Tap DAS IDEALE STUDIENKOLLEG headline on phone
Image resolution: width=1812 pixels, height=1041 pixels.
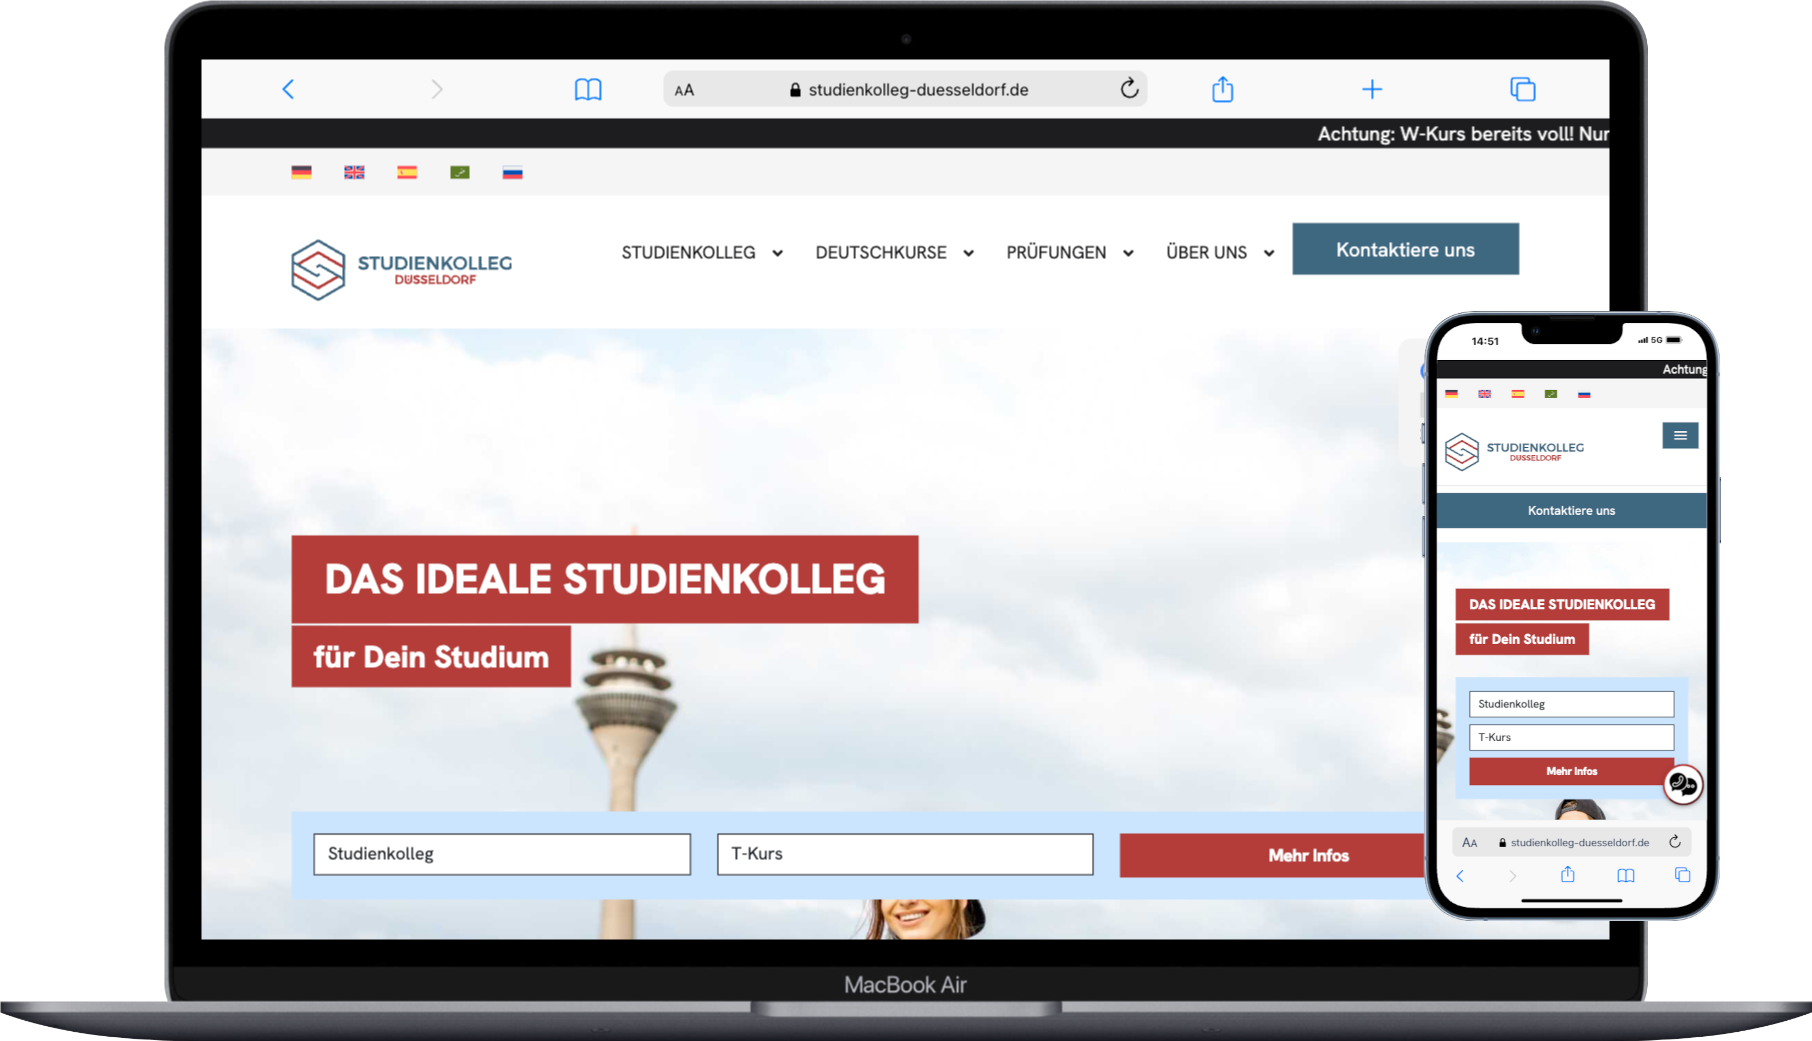point(1562,604)
